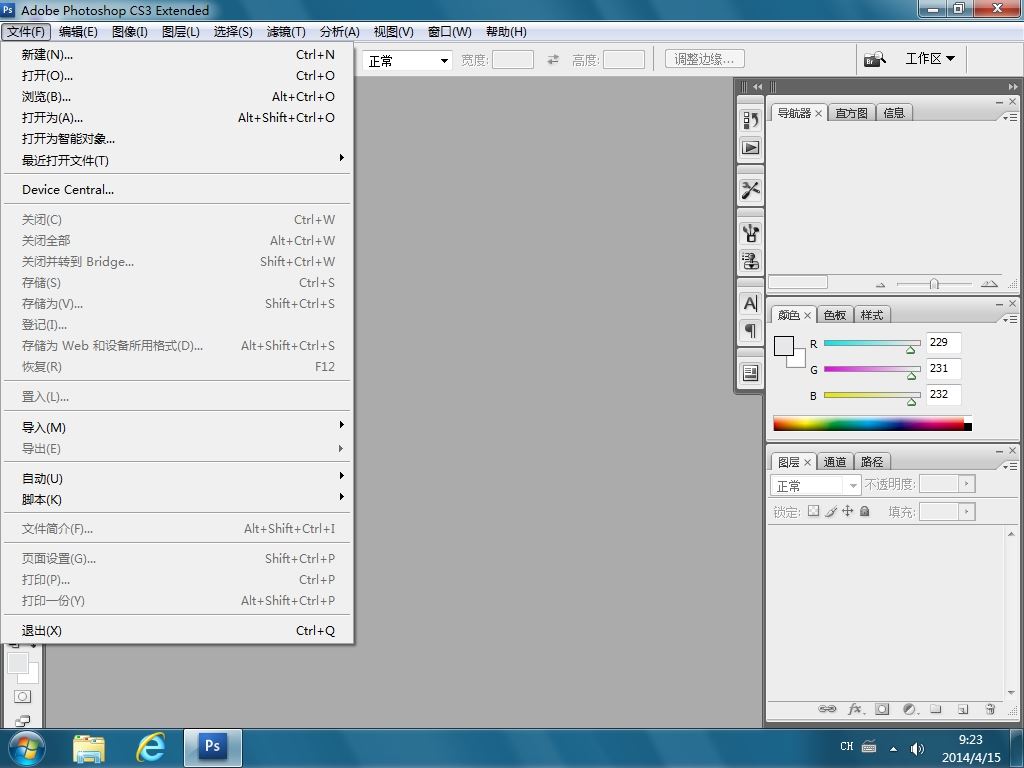Expand the 最近打开文件(T) submenu
Screen dimensions: 1024x768
click(177, 160)
